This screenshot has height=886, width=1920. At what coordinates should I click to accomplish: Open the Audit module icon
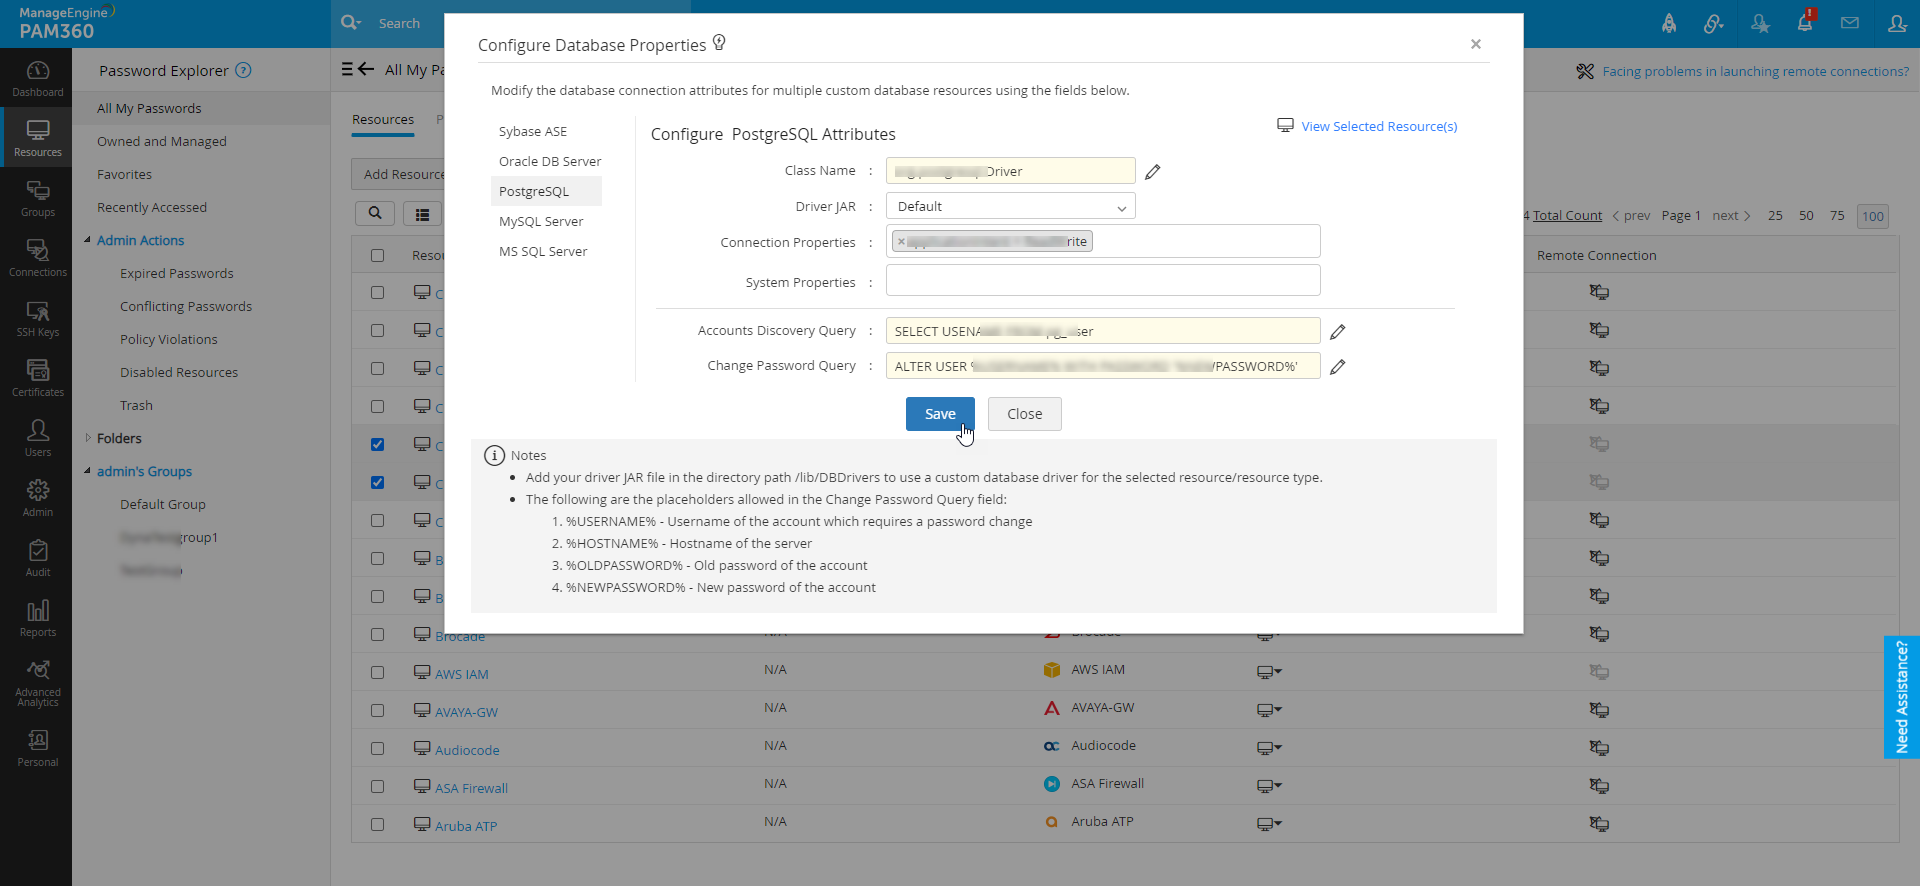[38, 557]
